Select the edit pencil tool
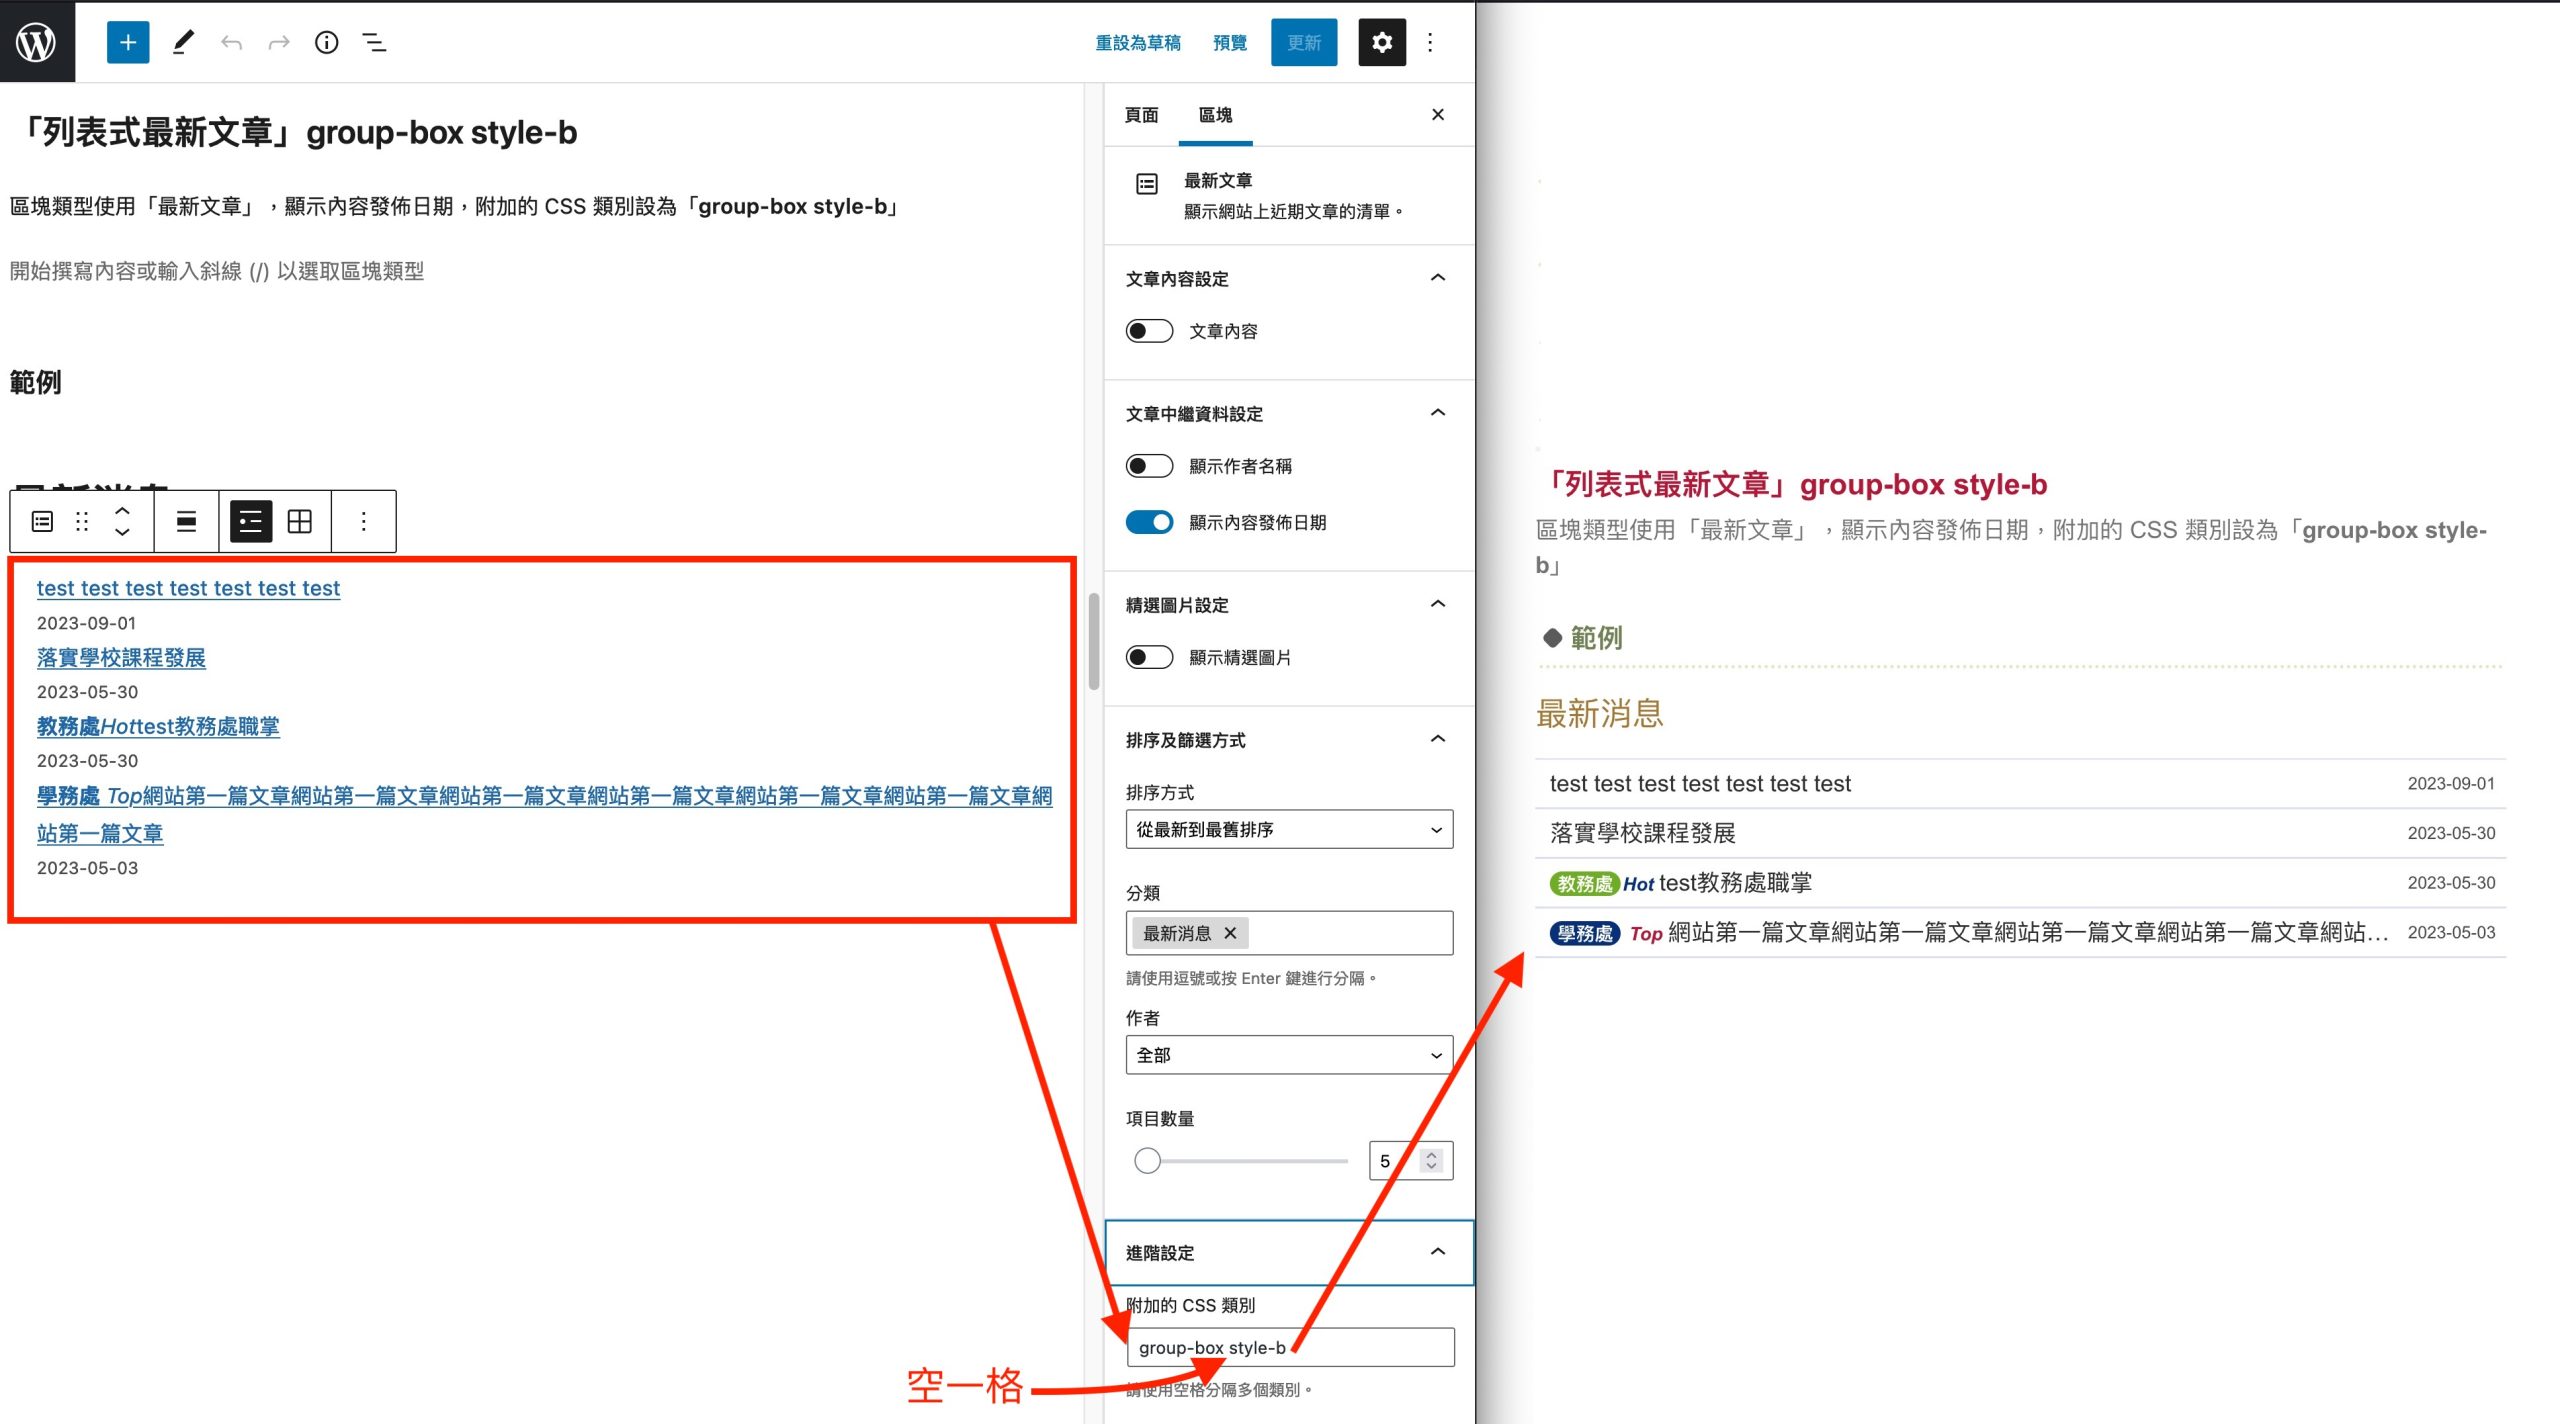 point(183,42)
